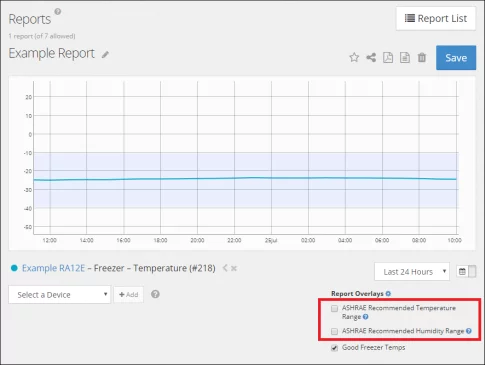Open the Report List
This screenshot has width=485, height=365.
coord(436,19)
